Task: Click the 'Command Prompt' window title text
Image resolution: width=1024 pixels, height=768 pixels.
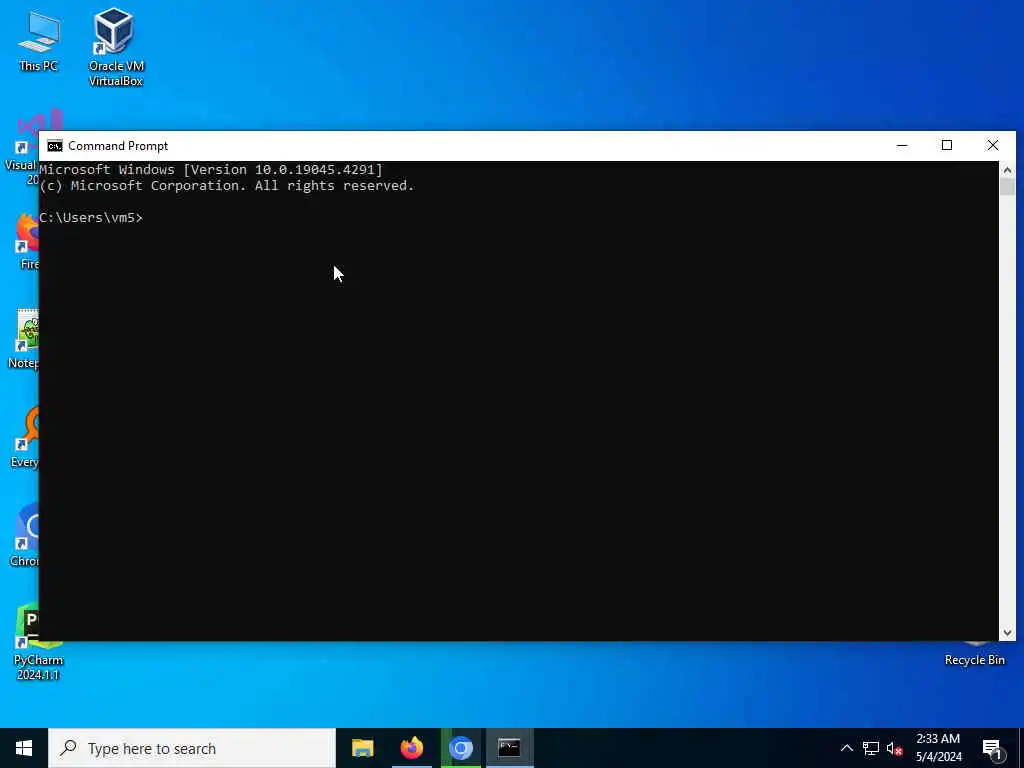Action: pyautogui.click(x=118, y=146)
